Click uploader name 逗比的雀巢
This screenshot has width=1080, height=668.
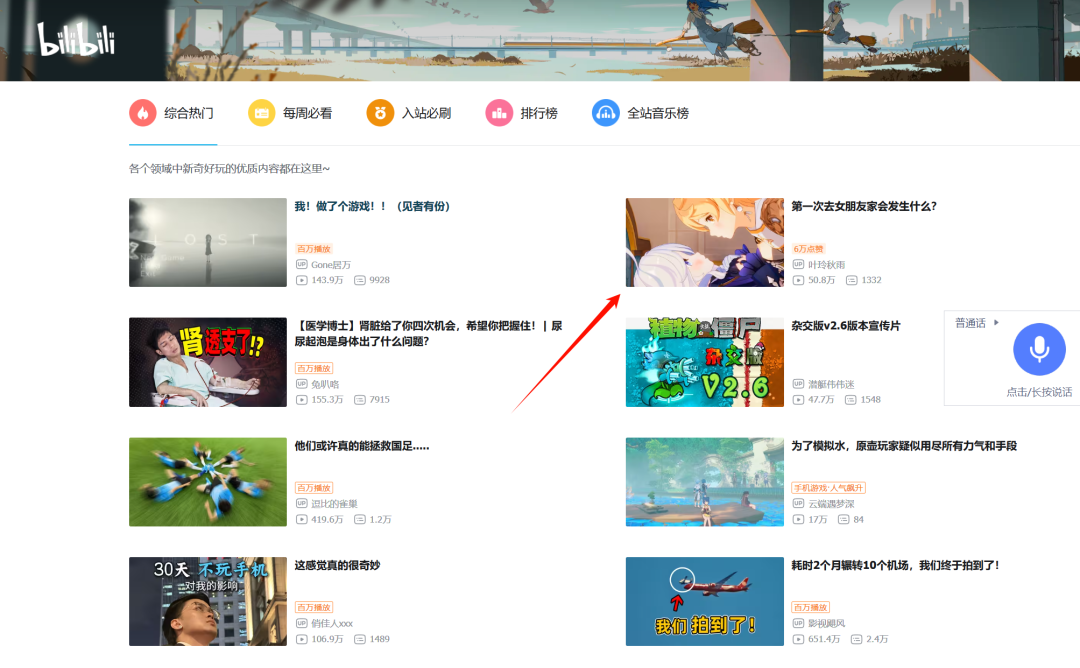pyautogui.click(x=334, y=503)
